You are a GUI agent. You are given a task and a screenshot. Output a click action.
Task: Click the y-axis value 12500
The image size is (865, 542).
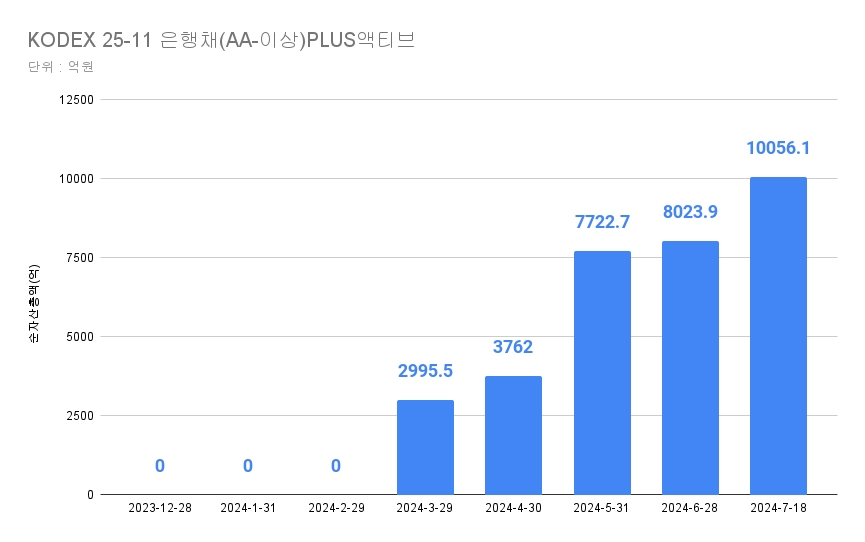pyautogui.click(x=77, y=100)
